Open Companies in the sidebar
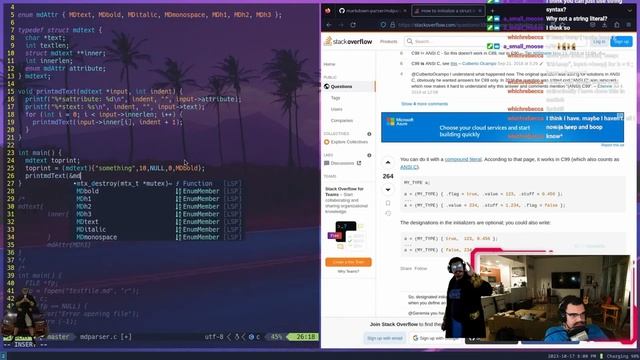The image size is (640, 360). [x=342, y=121]
